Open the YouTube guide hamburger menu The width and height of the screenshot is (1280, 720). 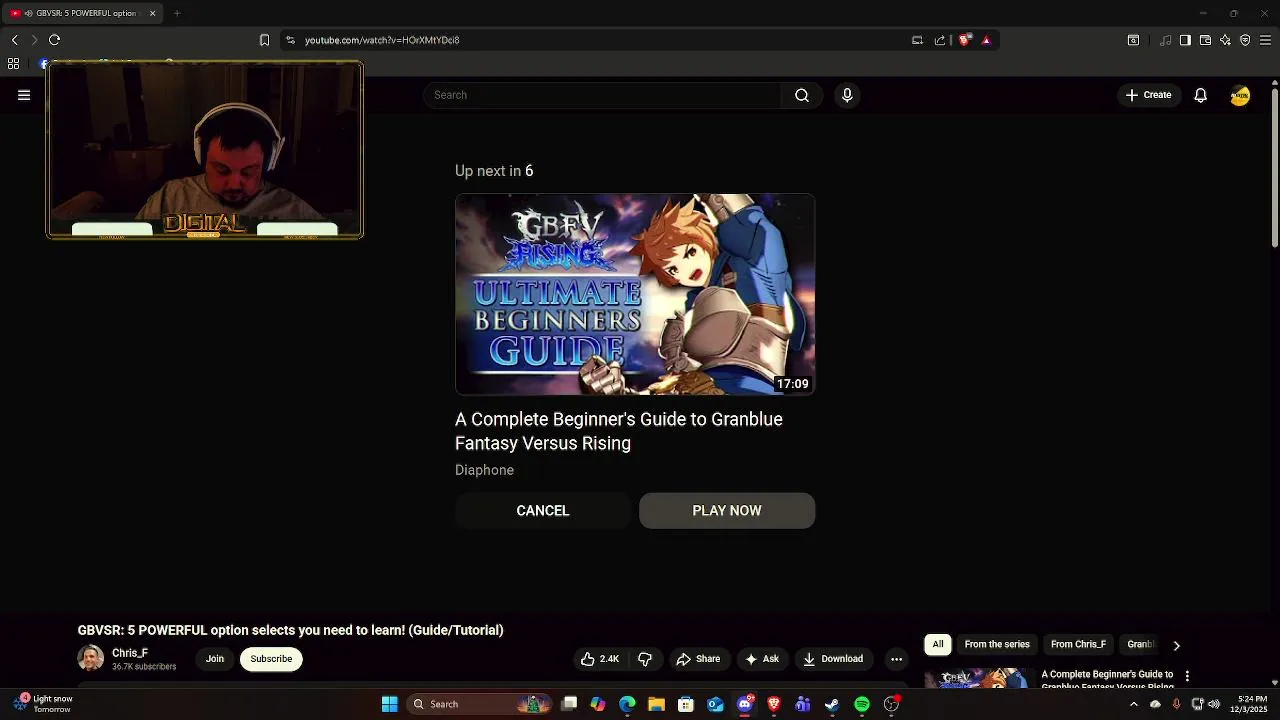[24, 95]
